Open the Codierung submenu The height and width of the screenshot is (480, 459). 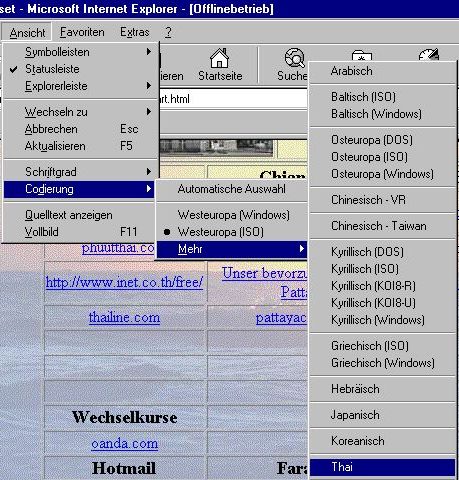click(80, 189)
